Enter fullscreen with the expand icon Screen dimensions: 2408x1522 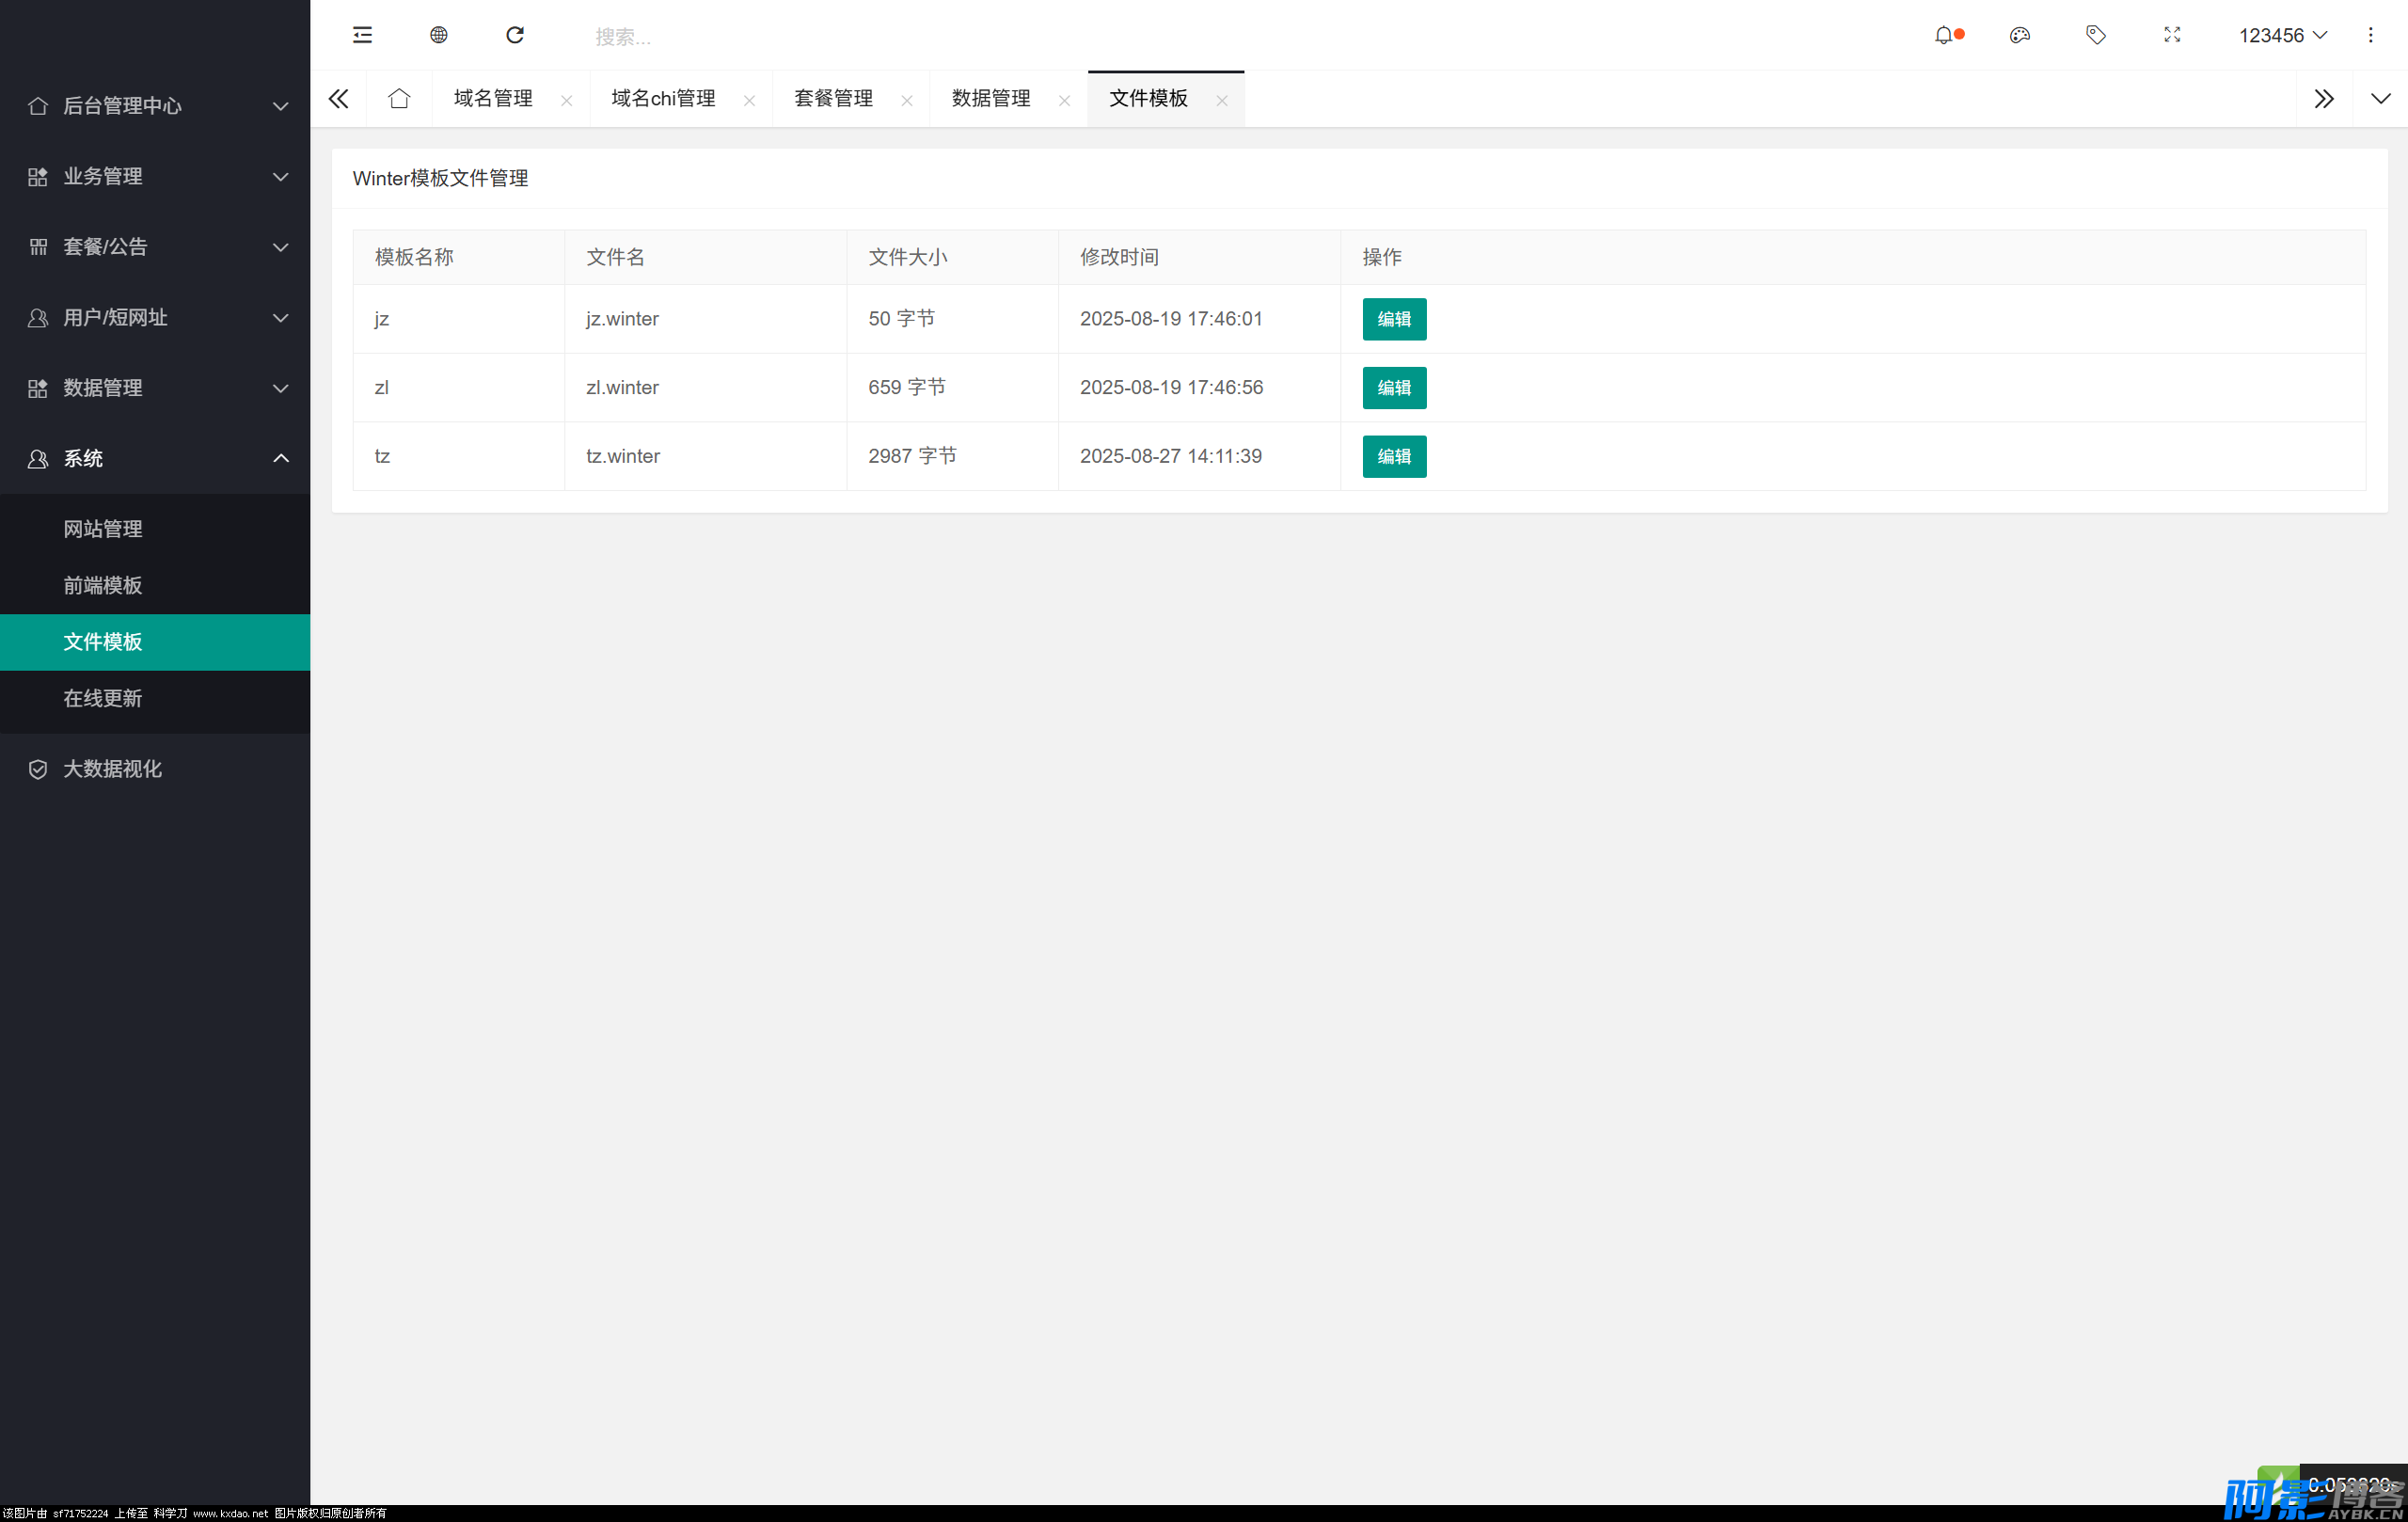pos(2171,35)
